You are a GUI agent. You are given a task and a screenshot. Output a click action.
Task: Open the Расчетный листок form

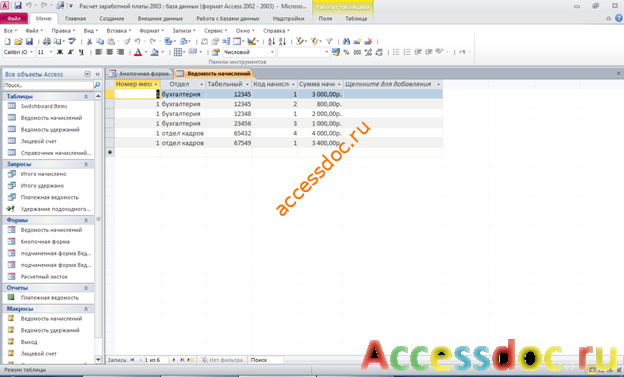44,277
